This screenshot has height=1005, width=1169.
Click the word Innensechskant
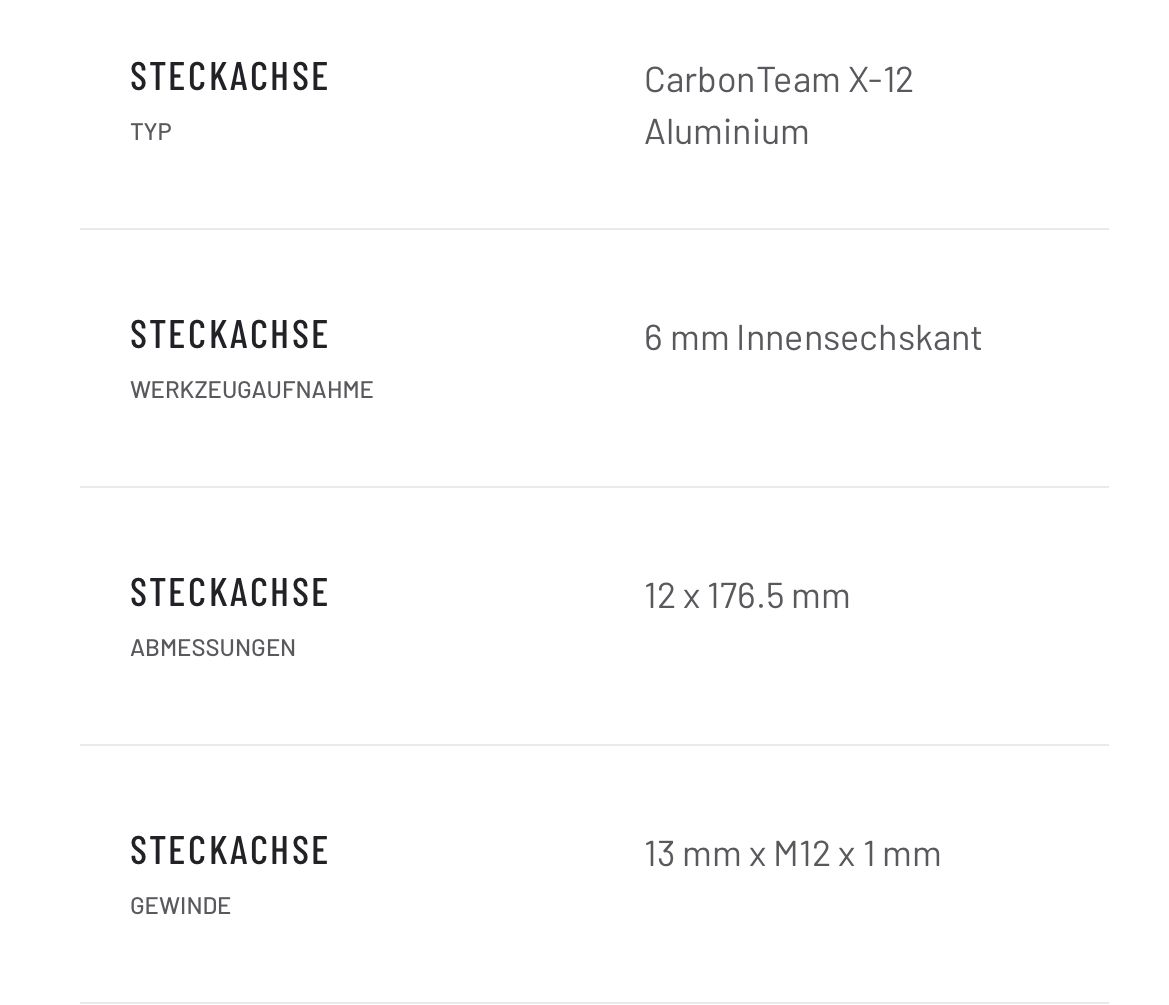(859, 338)
